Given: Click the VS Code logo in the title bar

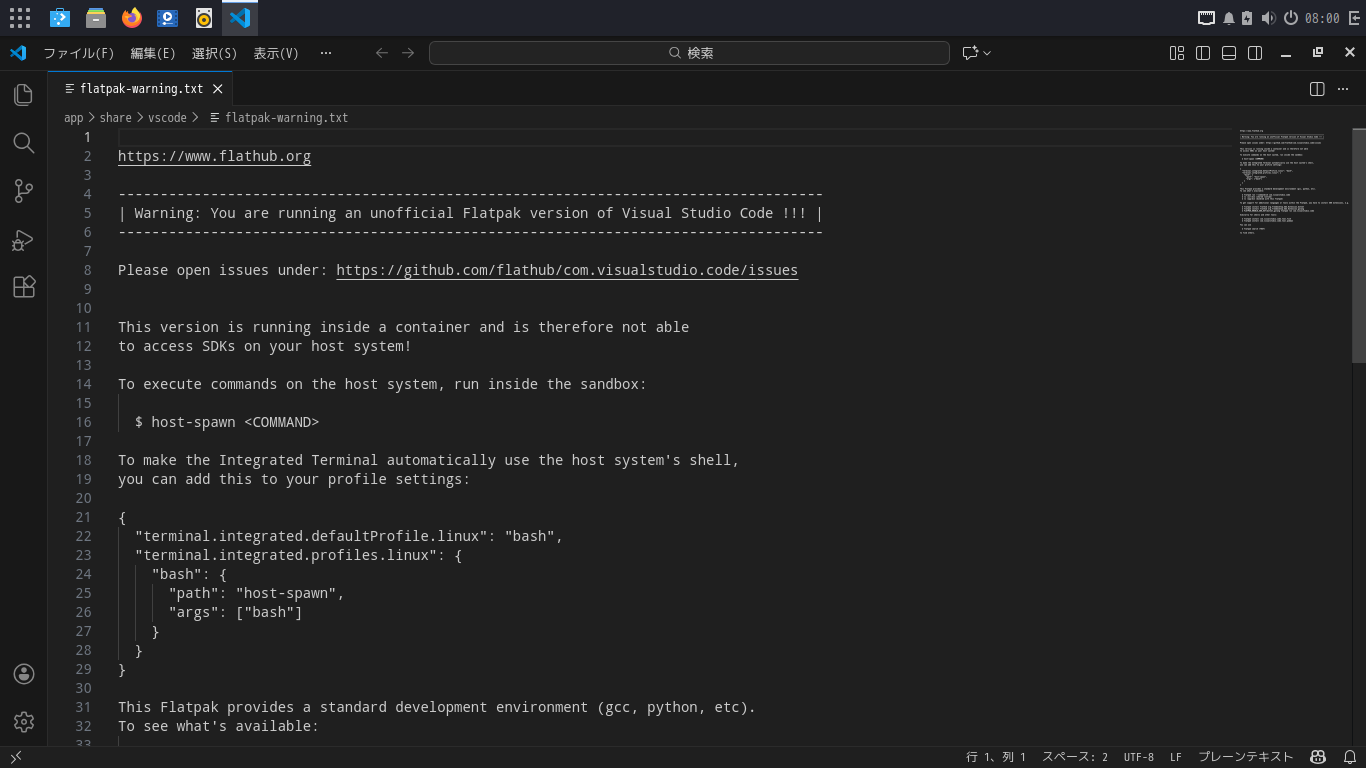Looking at the screenshot, I should pyautogui.click(x=17, y=53).
